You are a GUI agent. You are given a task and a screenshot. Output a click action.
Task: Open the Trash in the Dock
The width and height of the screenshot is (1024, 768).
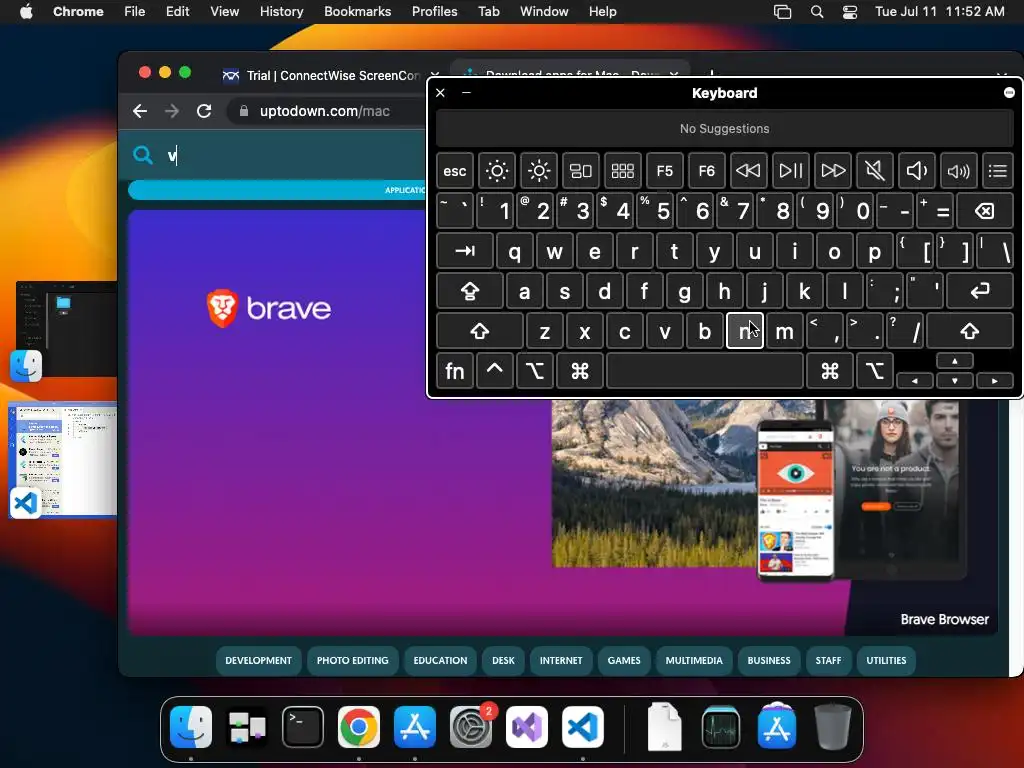pos(833,727)
